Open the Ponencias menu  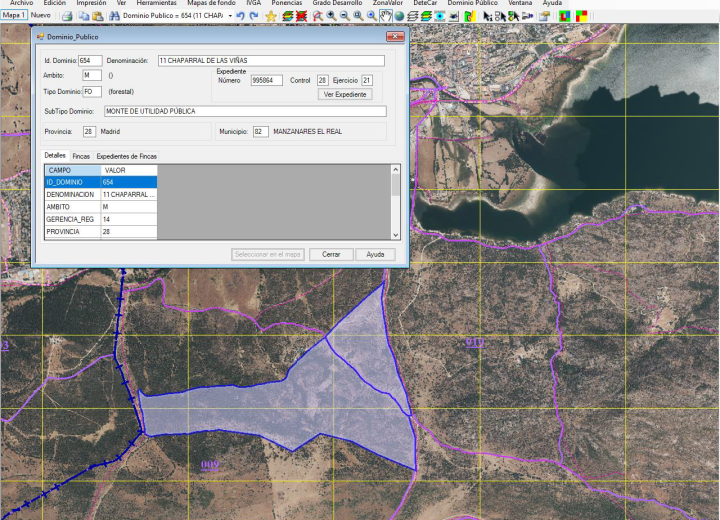click(x=287, y=3)
